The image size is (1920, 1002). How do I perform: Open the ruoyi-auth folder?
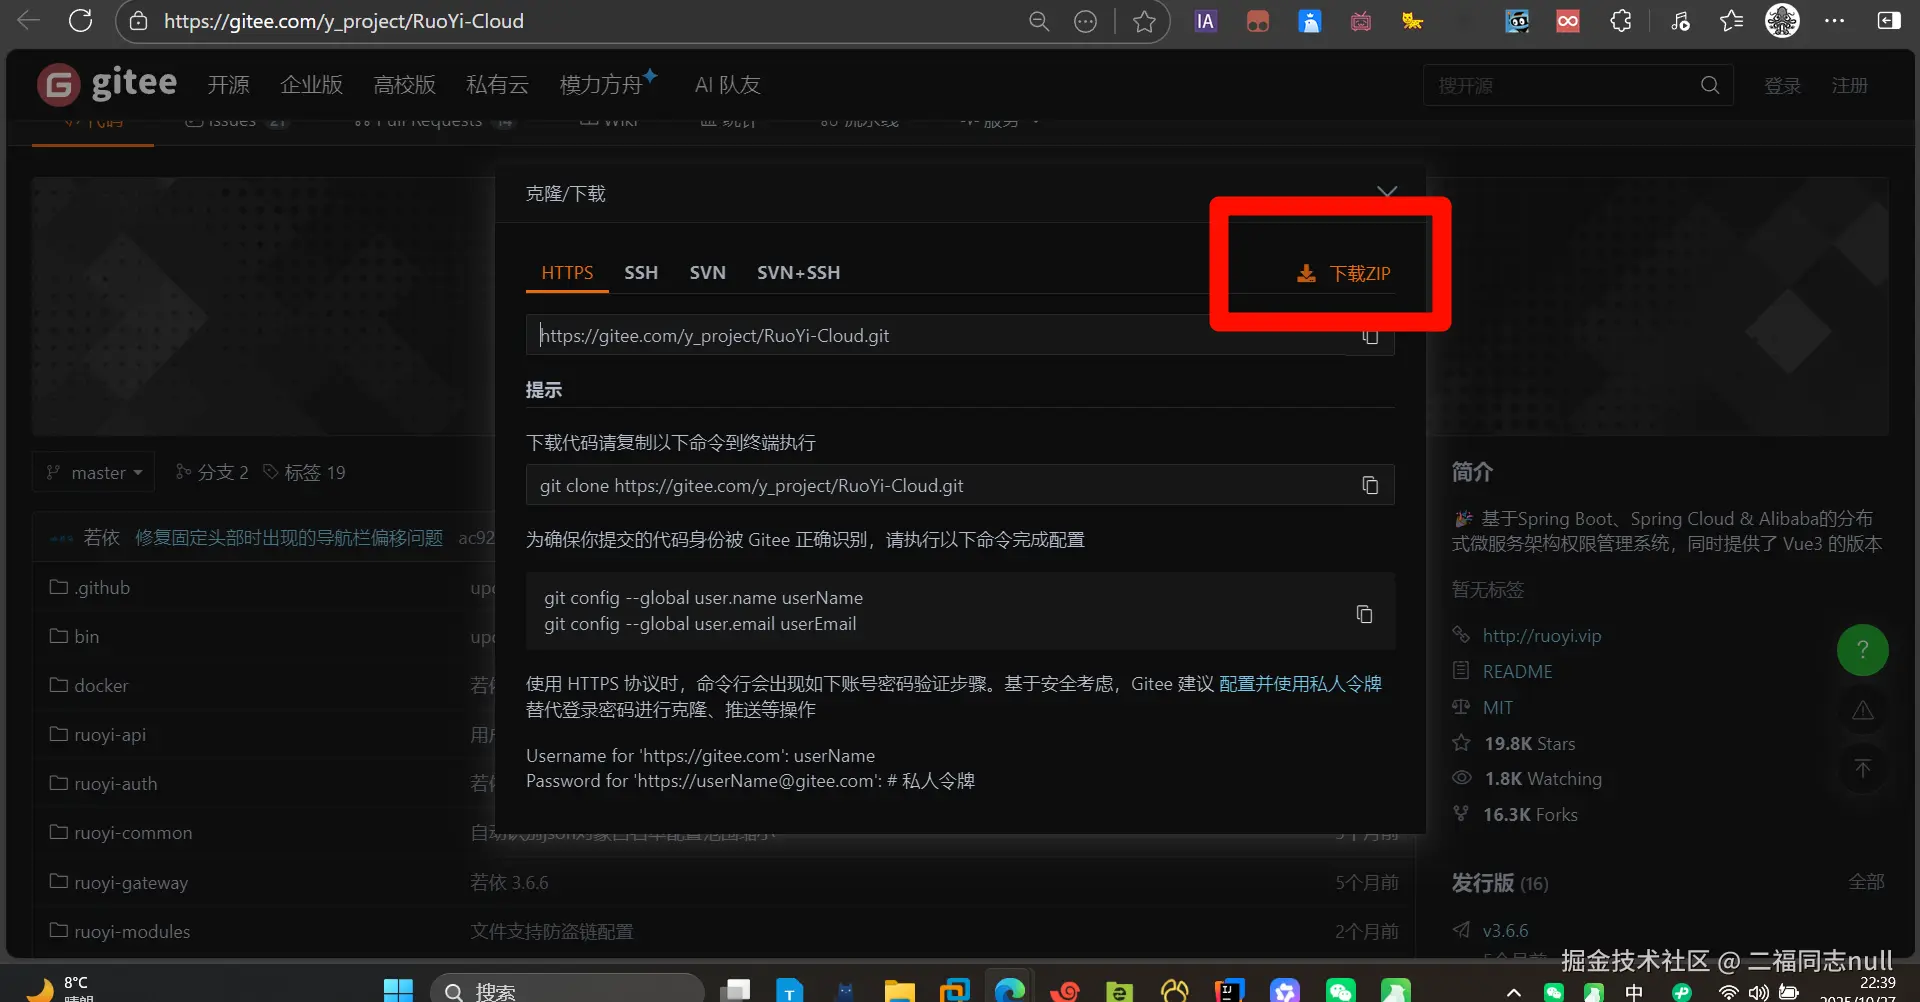click(x=115, y=783)
